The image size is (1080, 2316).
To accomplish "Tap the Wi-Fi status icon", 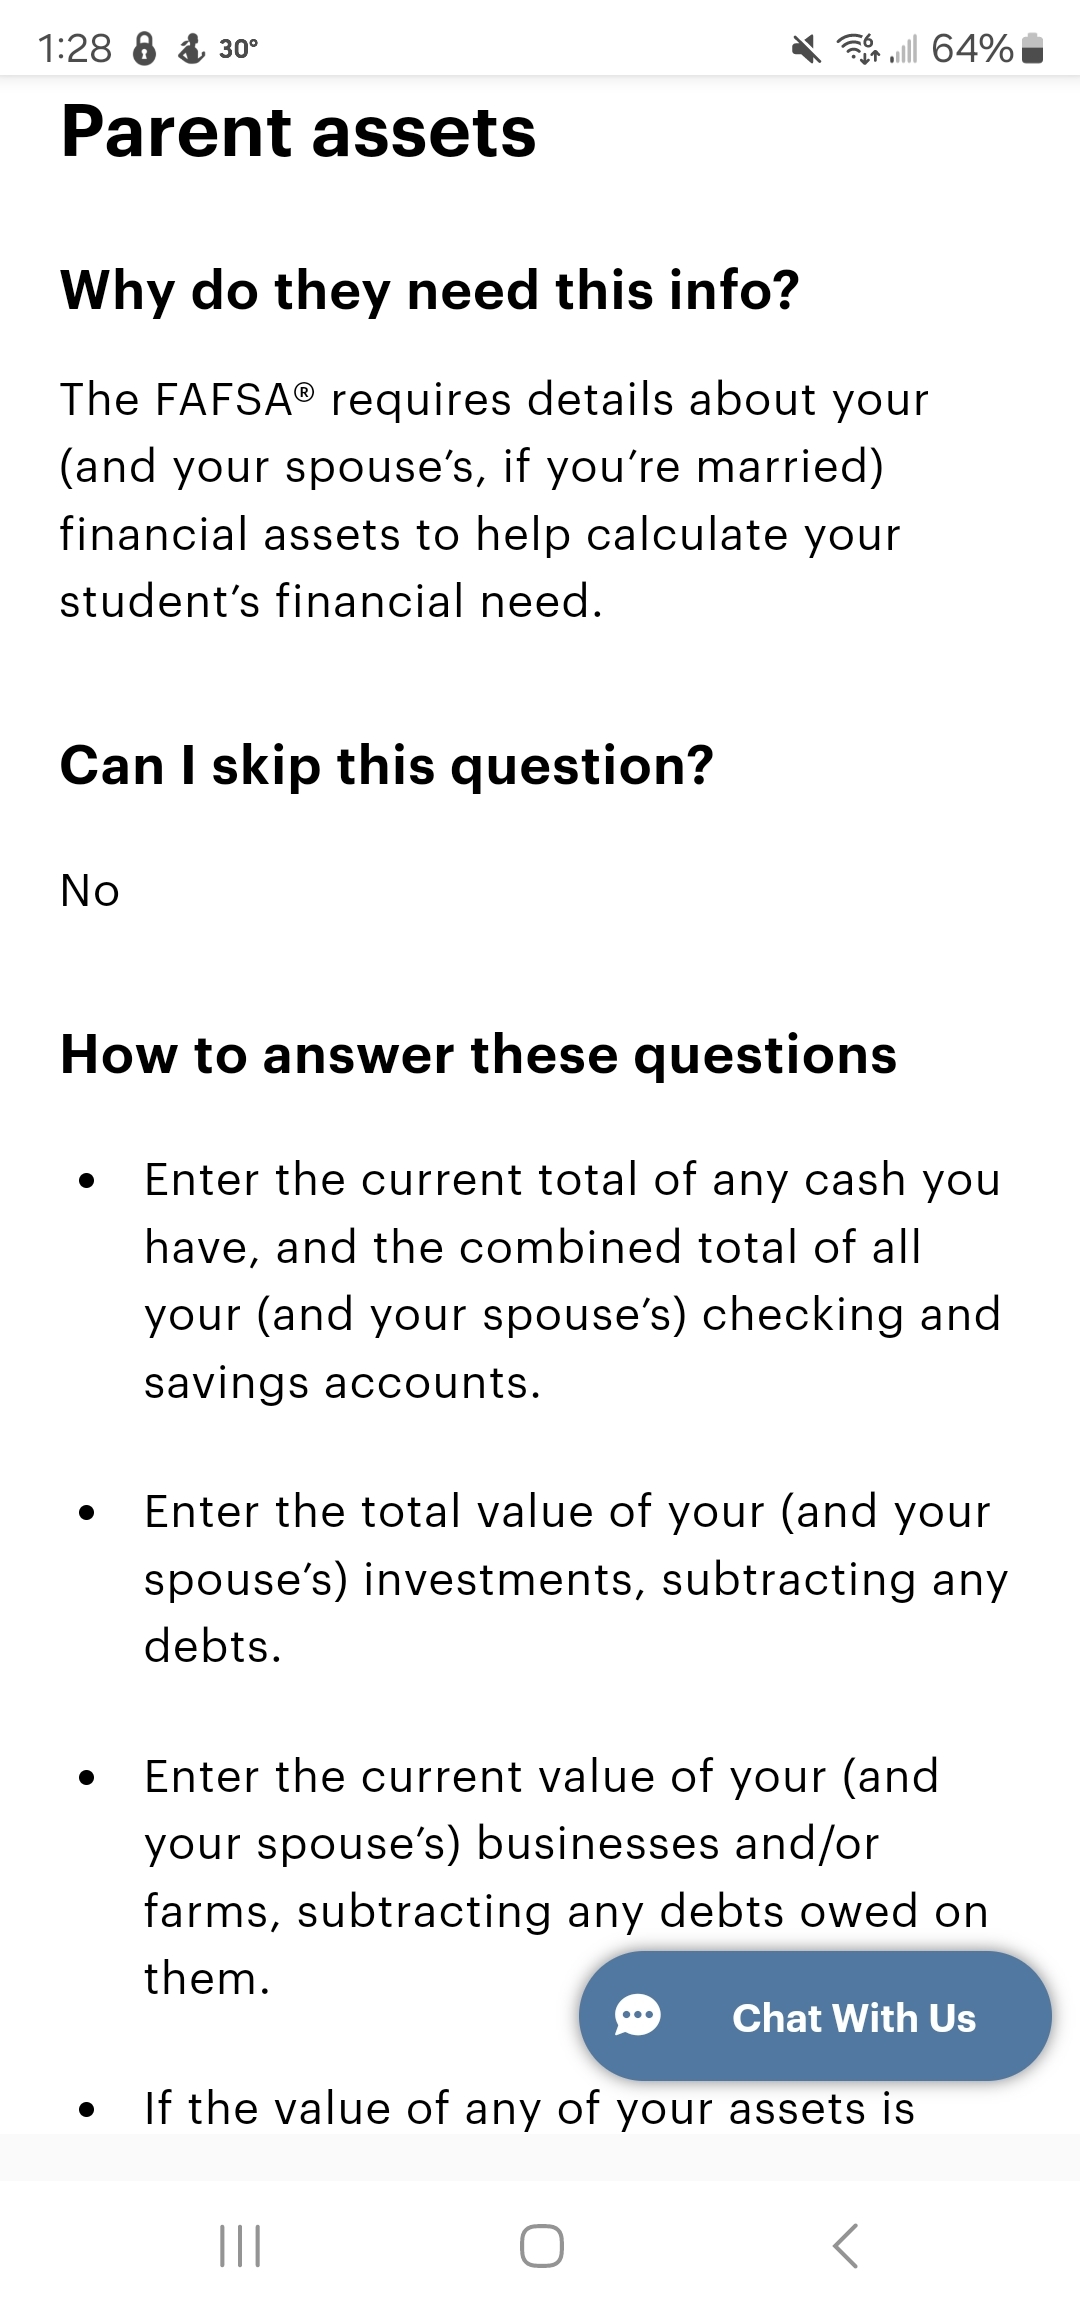I will [858, 48].
